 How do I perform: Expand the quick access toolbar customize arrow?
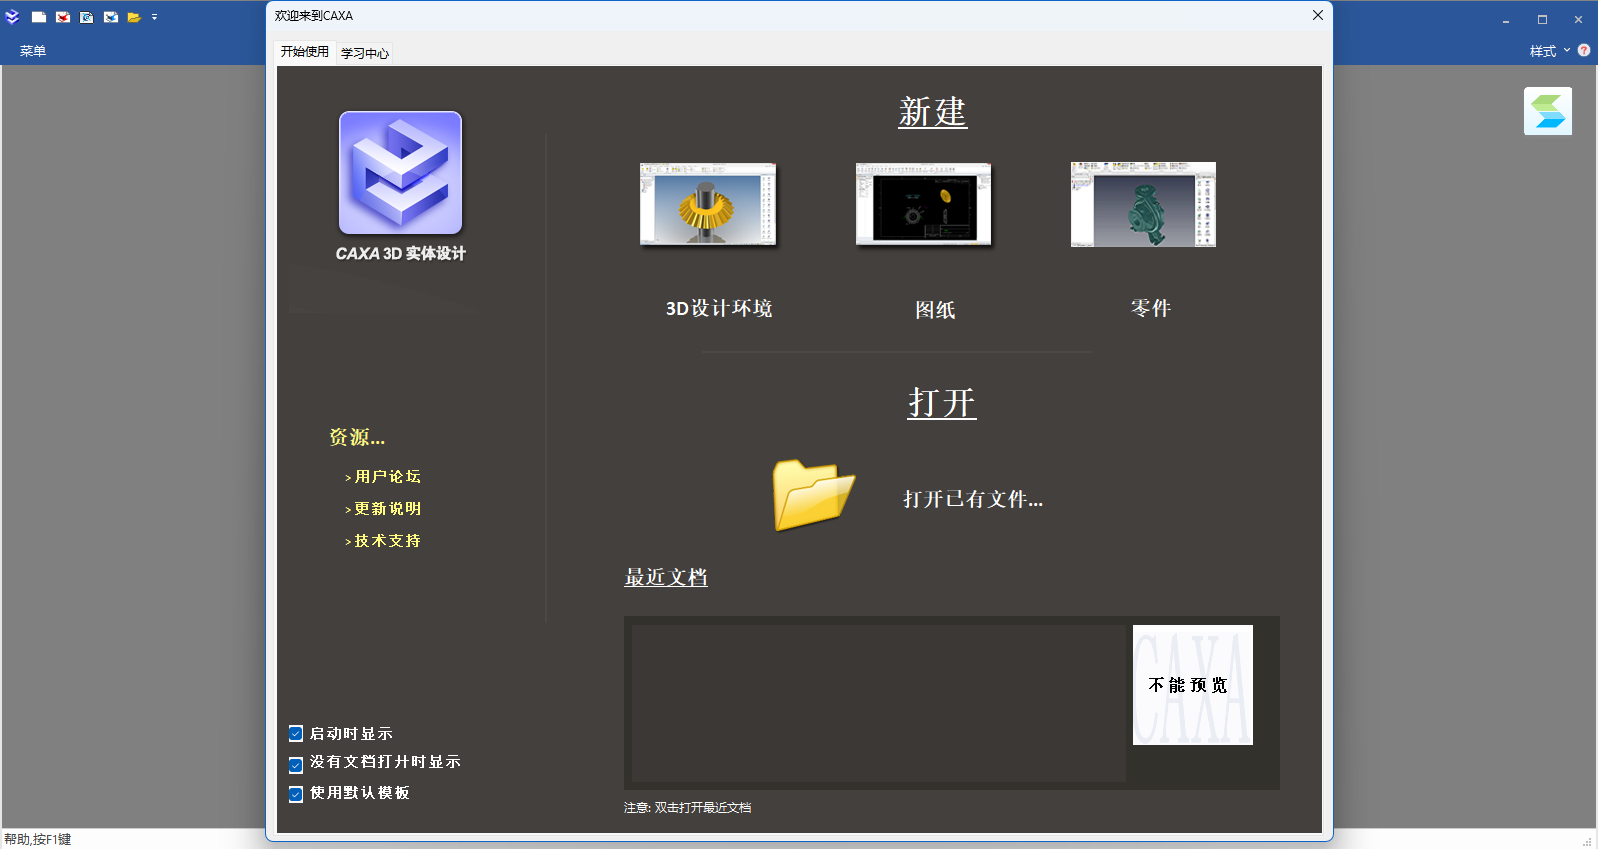coord(155,17)
